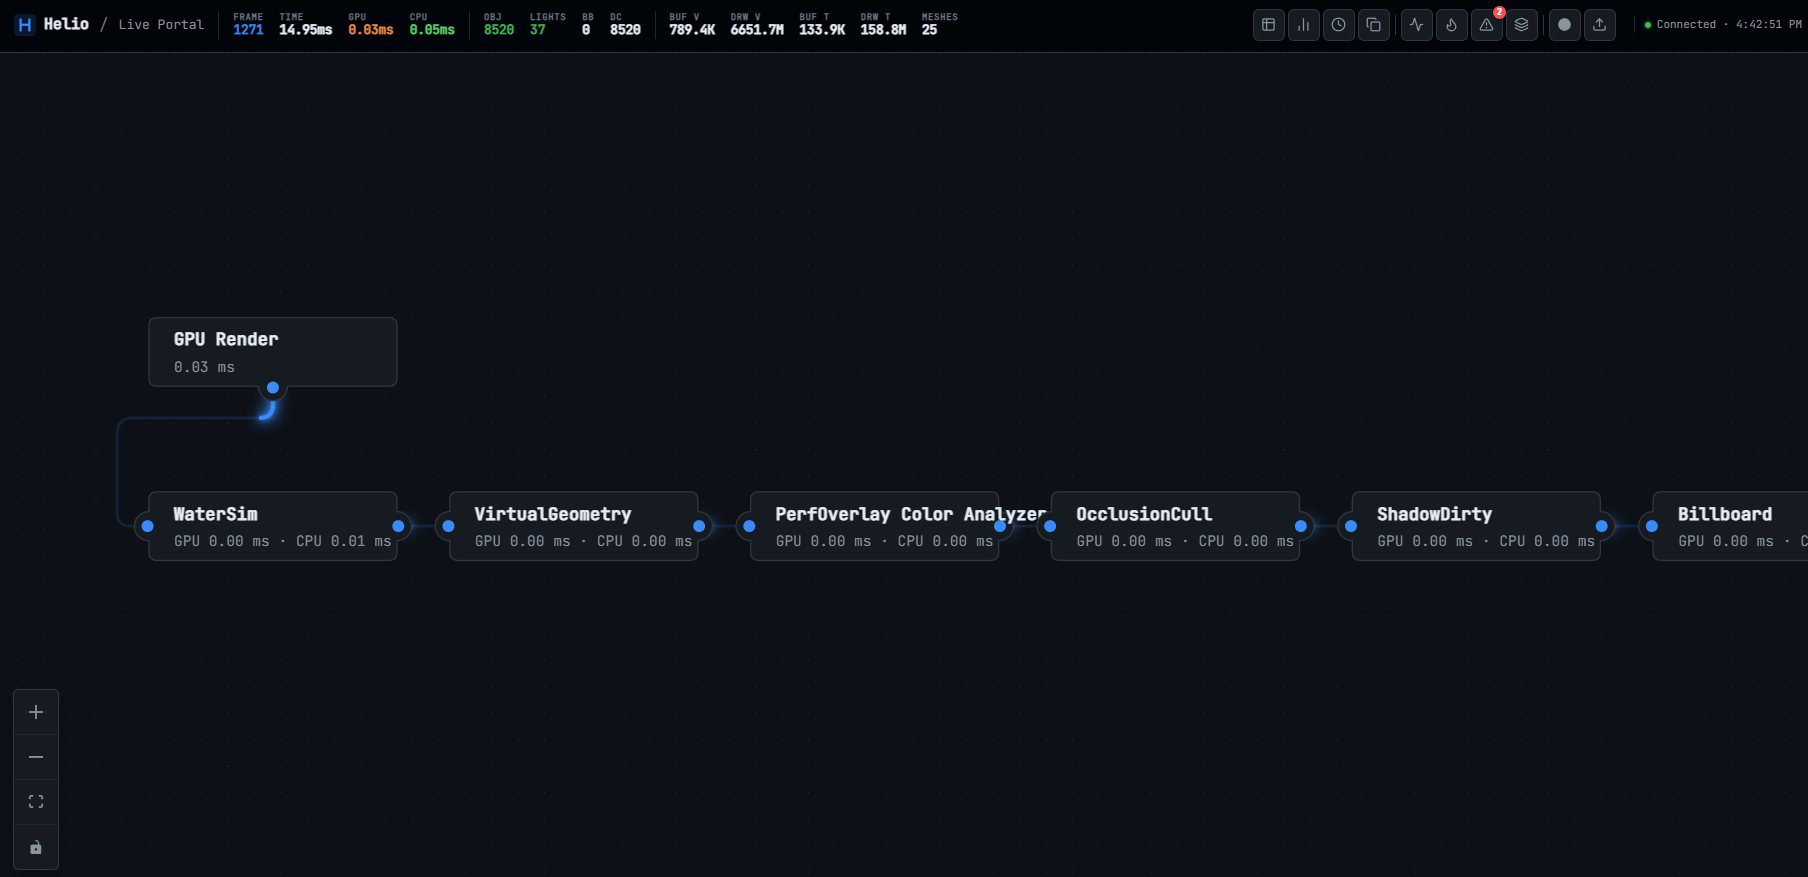Select the PerfOverlay Color Analyzer node
1808x877 pixels.
[x=875, y=526]
